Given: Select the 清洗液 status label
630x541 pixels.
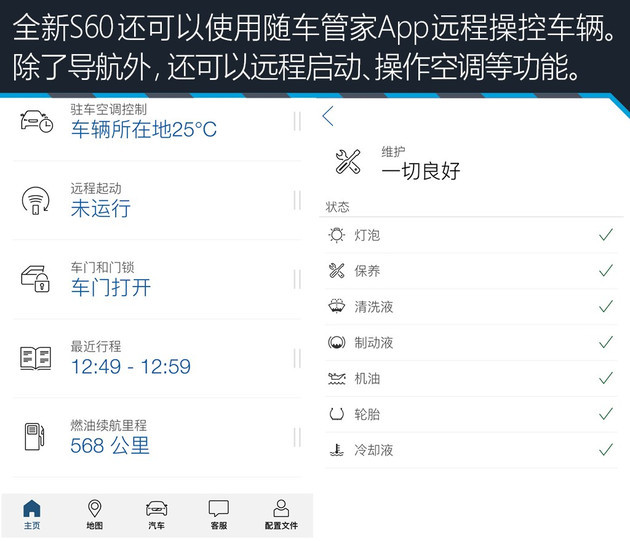Looking at the screenshot, I should tap(373, 307).
